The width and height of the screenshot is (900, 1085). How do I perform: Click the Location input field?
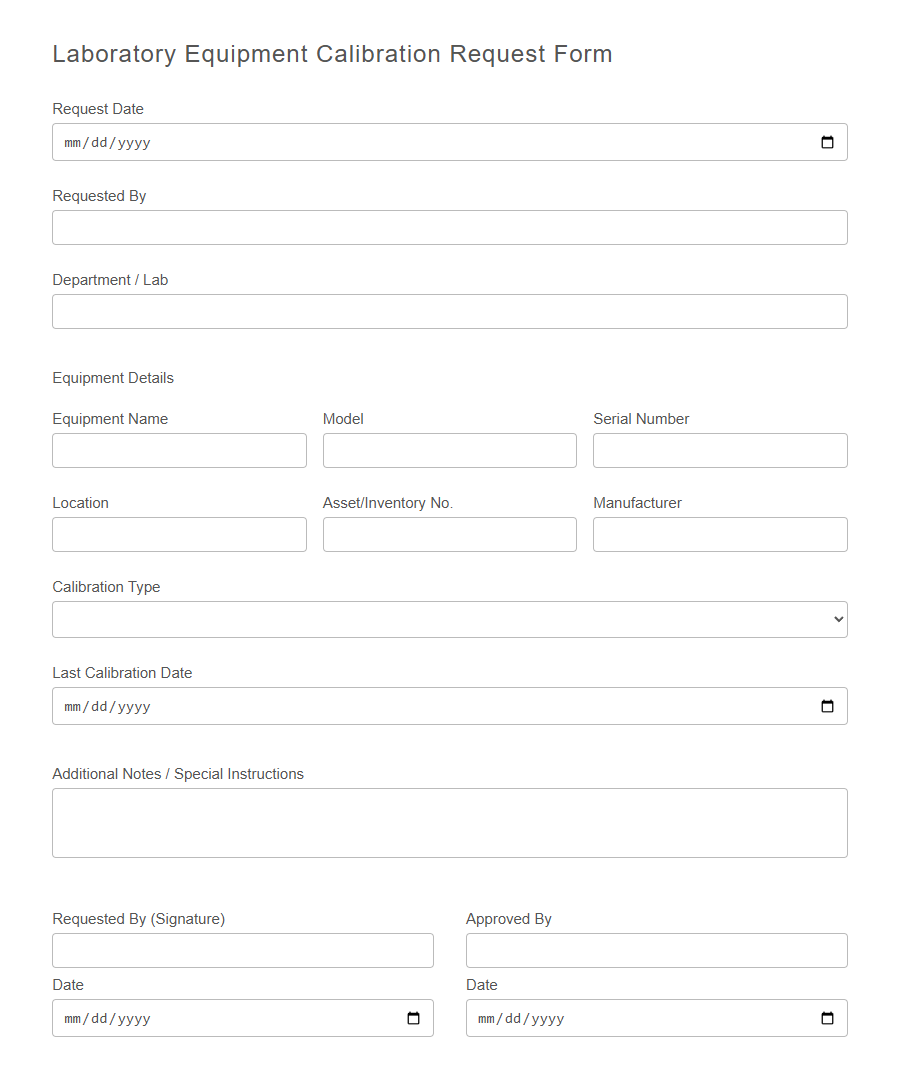(x=179, y=534)
